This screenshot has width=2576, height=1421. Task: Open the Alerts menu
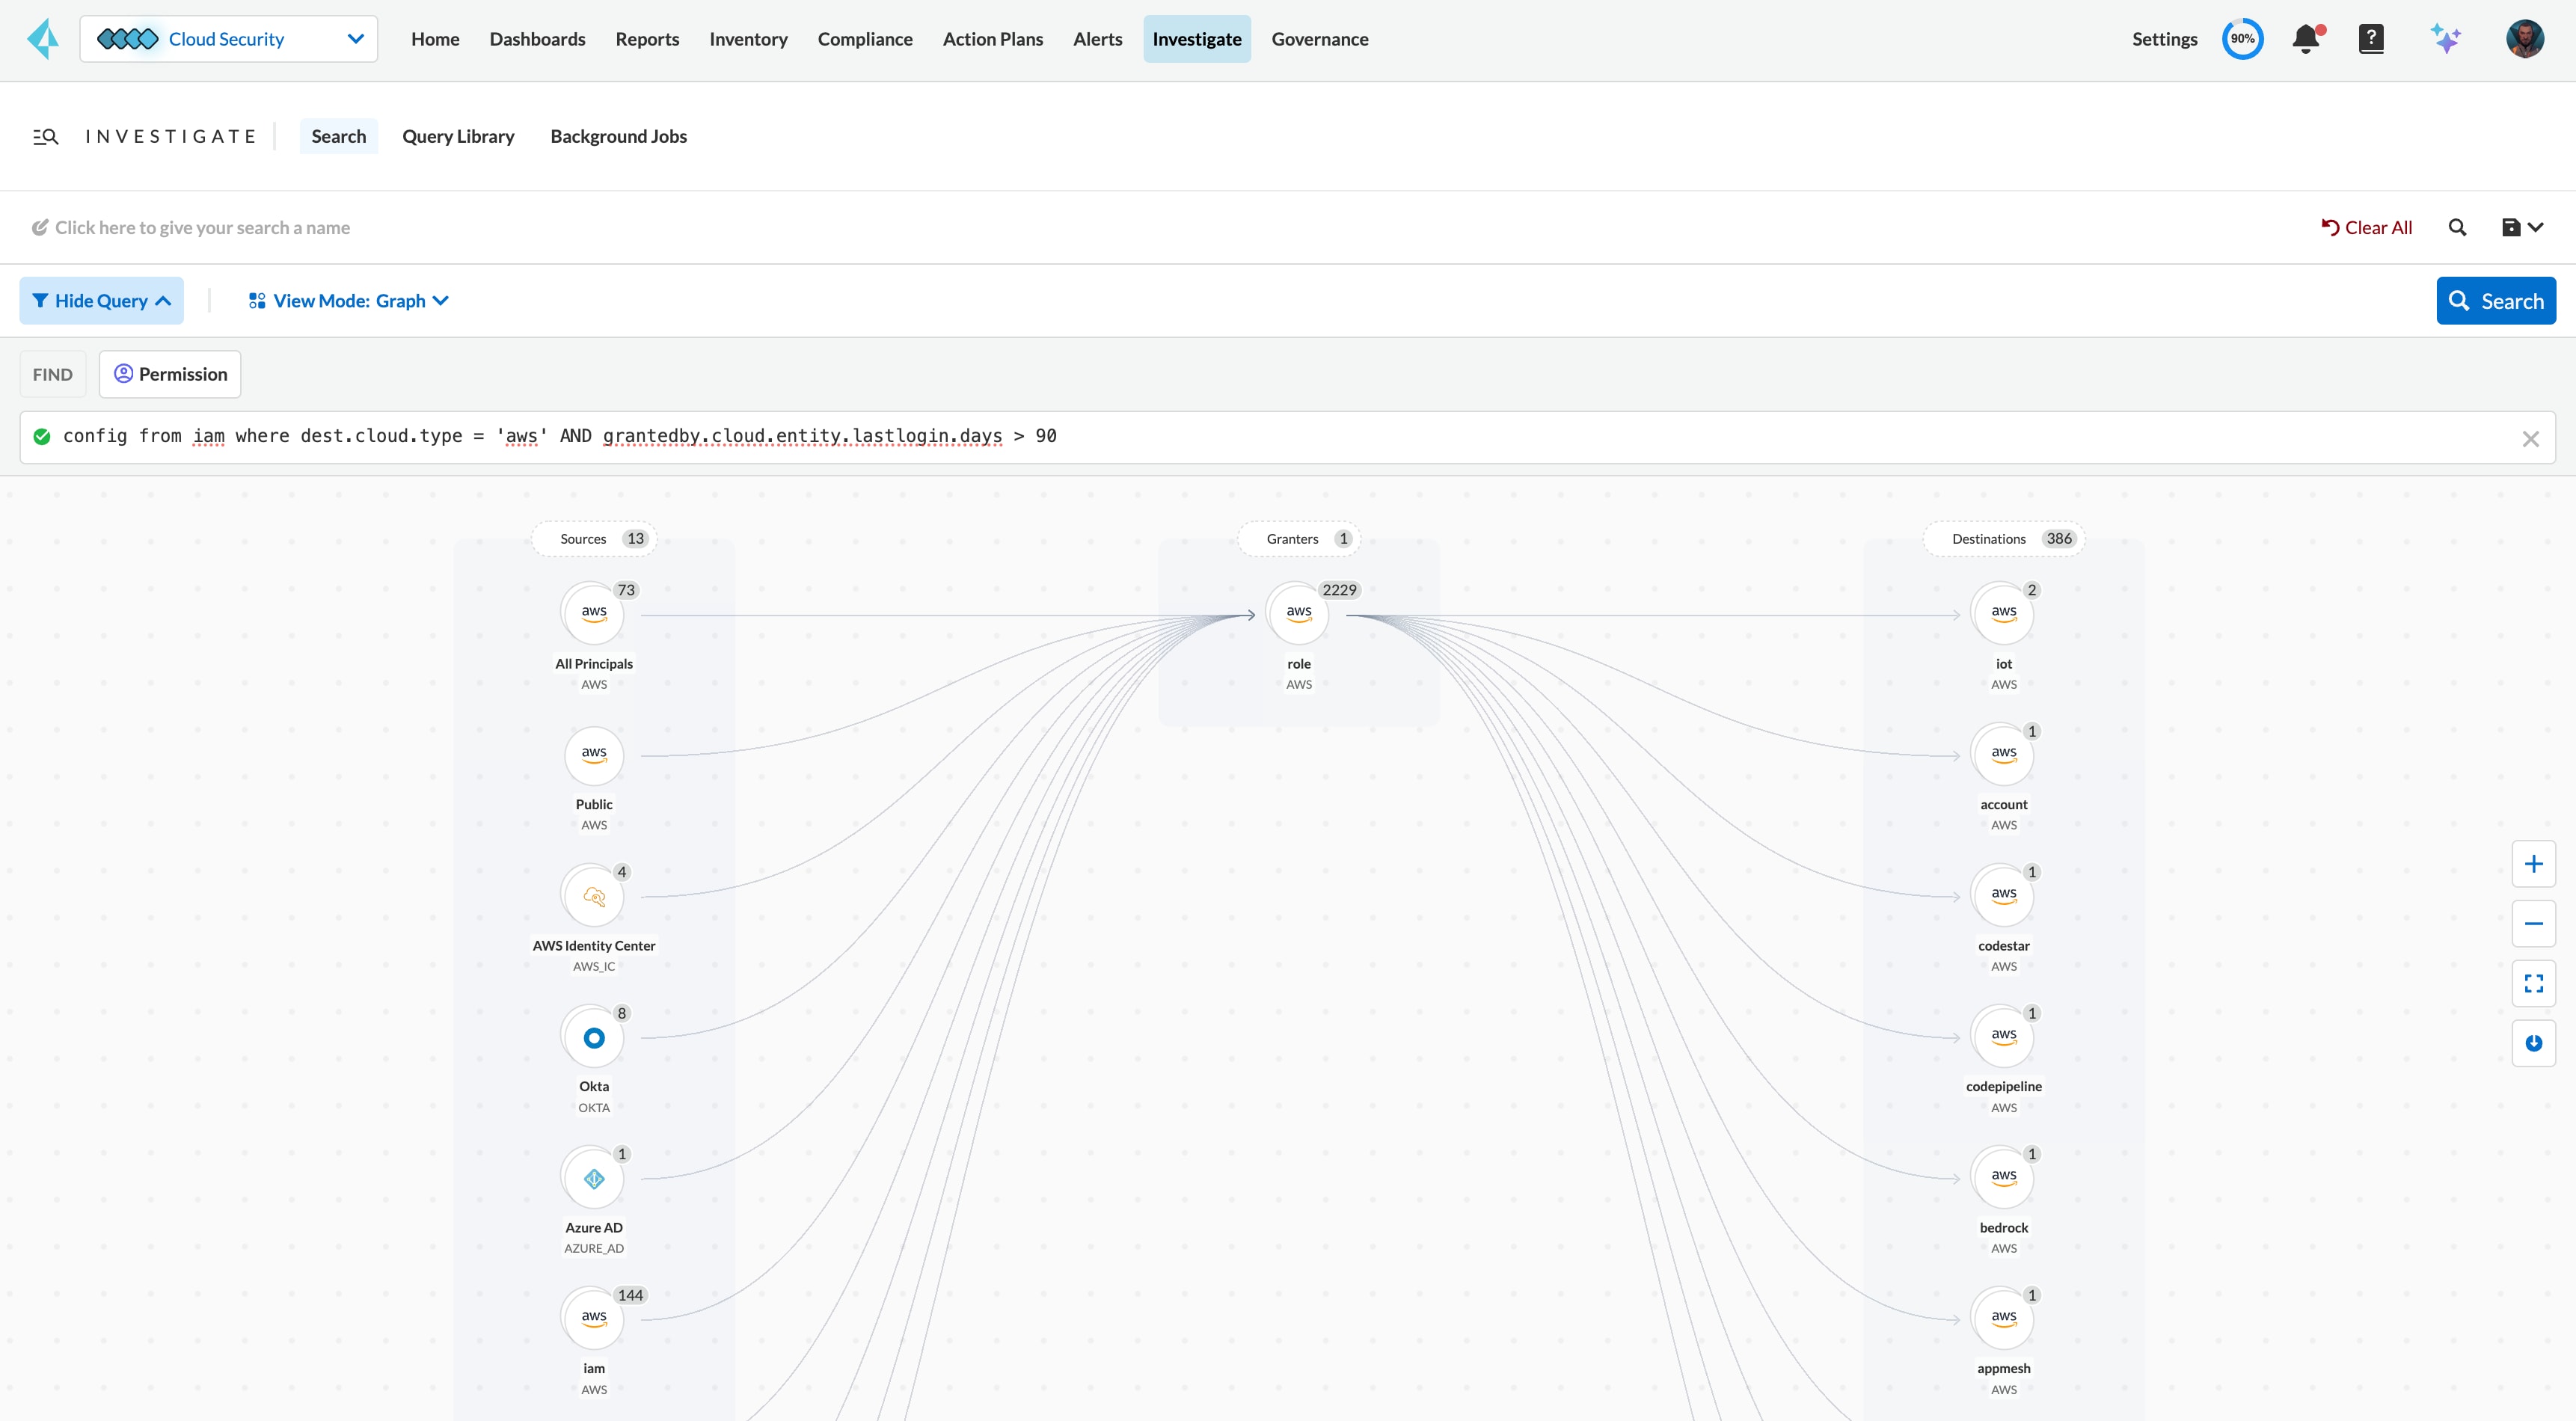click(1097, 39)
